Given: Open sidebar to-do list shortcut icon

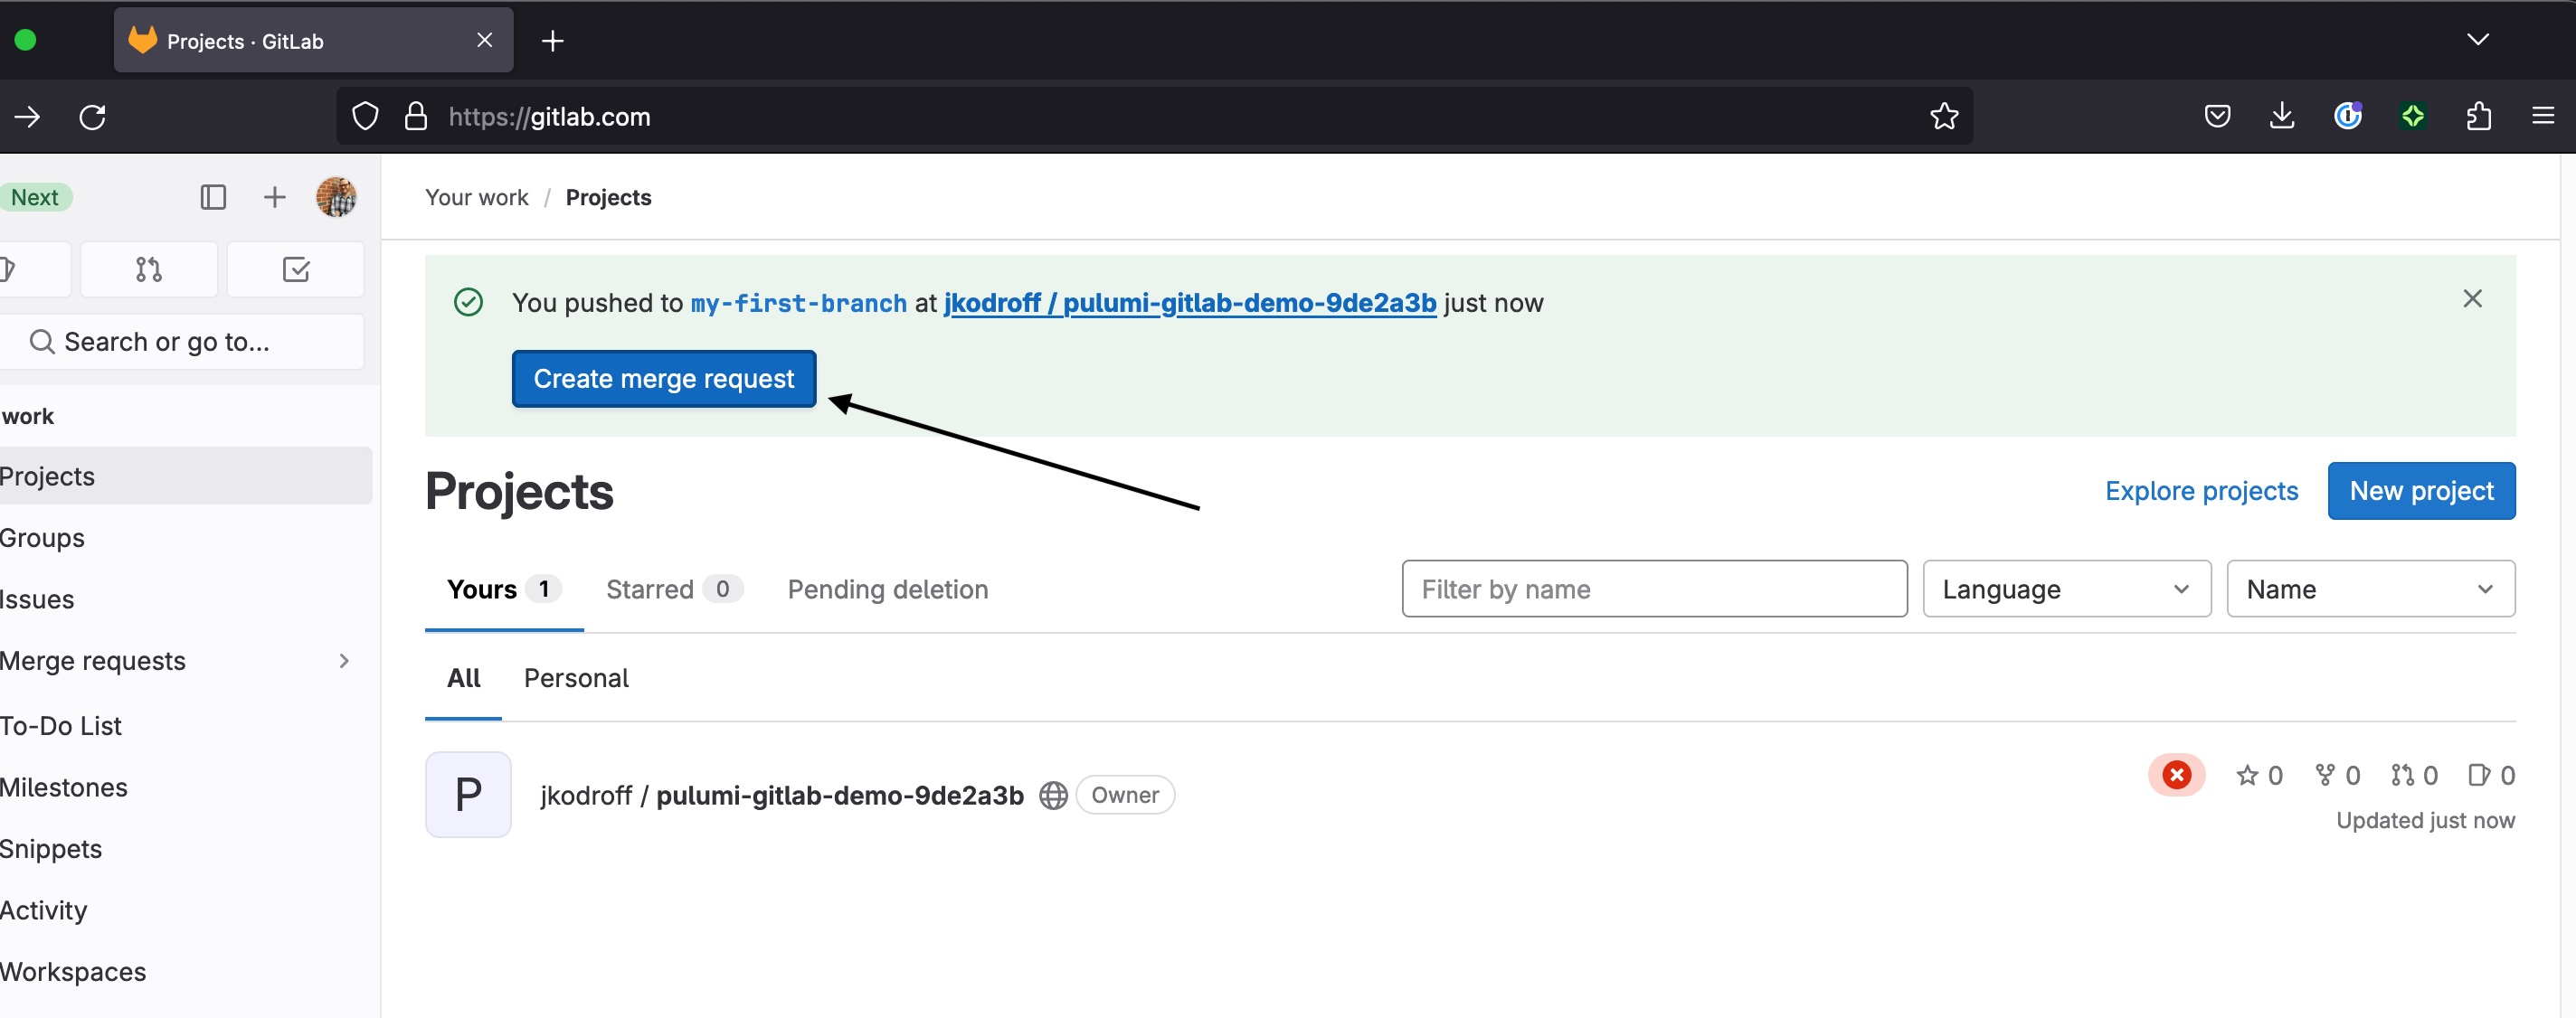Looking at the screenshot, I should (296, 269).
